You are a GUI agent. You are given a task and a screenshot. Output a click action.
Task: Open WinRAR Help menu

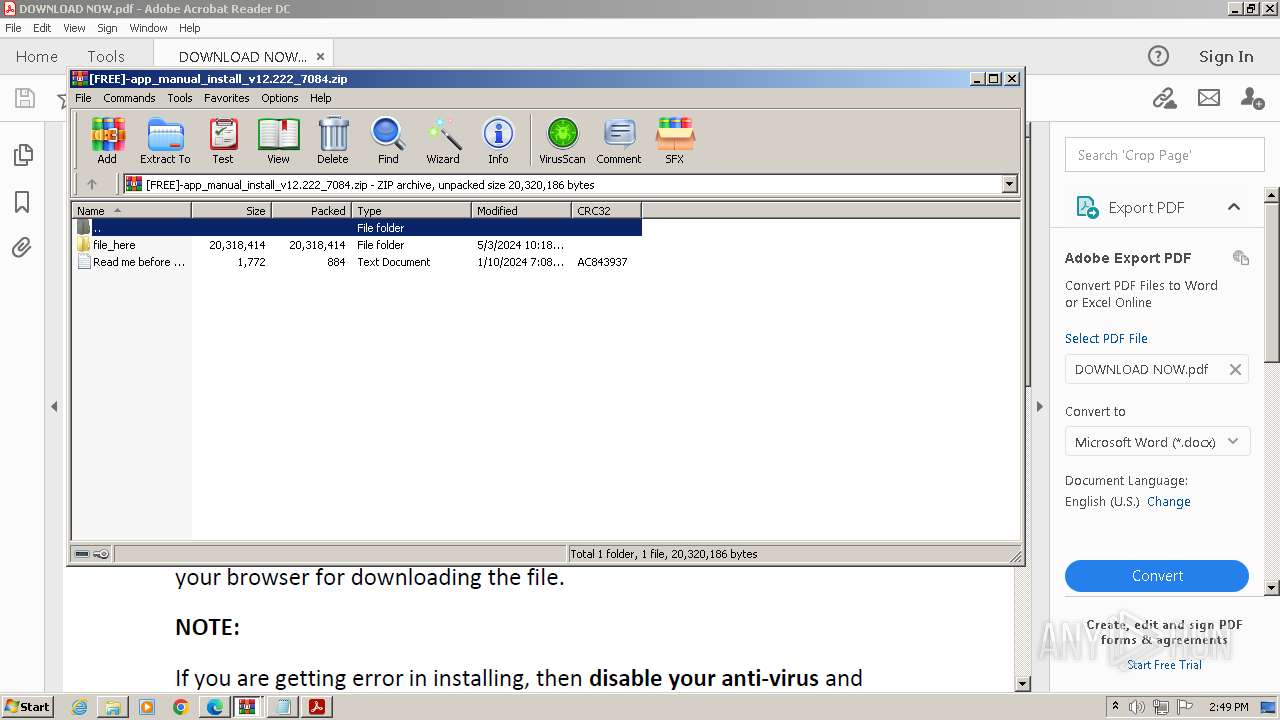coord(321,98)
